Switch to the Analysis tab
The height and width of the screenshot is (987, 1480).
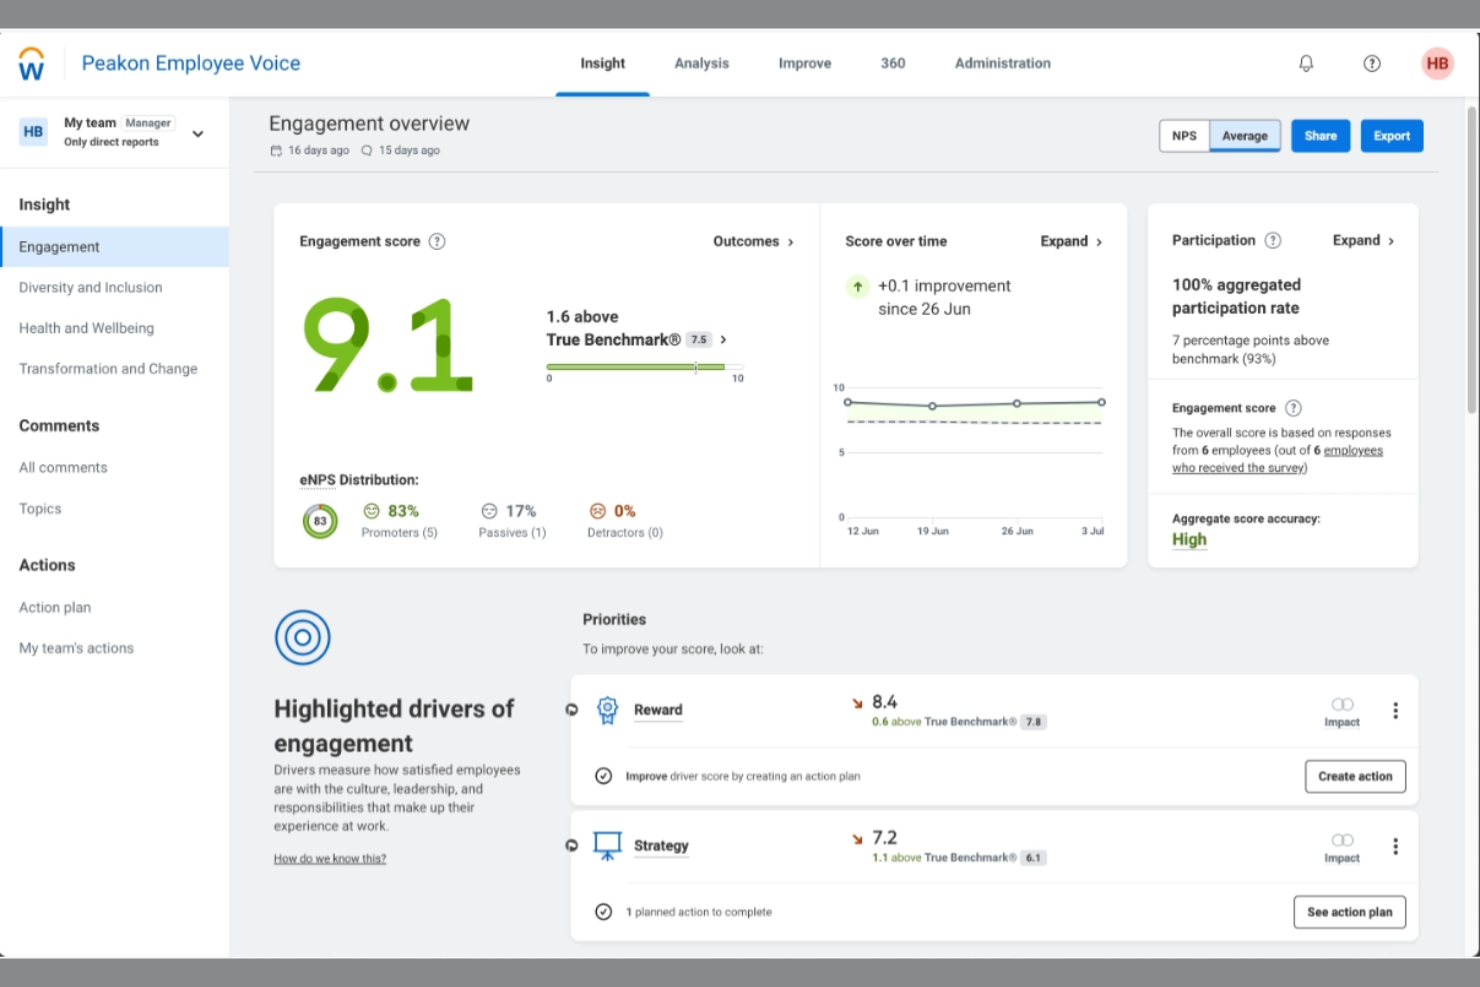(x=701, y=63)
